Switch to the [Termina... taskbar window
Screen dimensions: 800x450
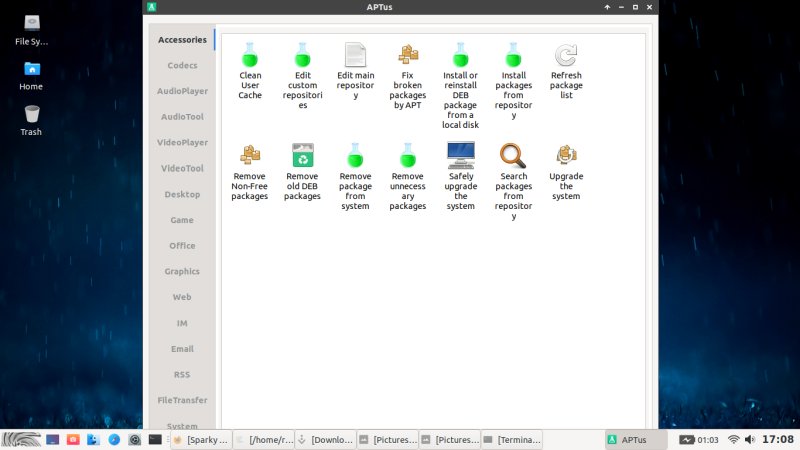512,439
